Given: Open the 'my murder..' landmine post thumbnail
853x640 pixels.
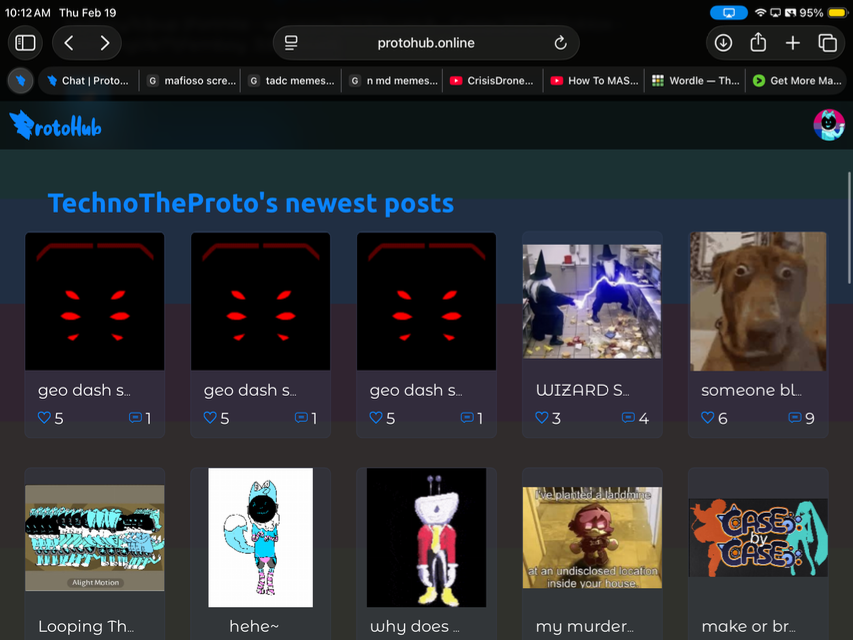Looking at the screenshot, I should click(592, 537).
